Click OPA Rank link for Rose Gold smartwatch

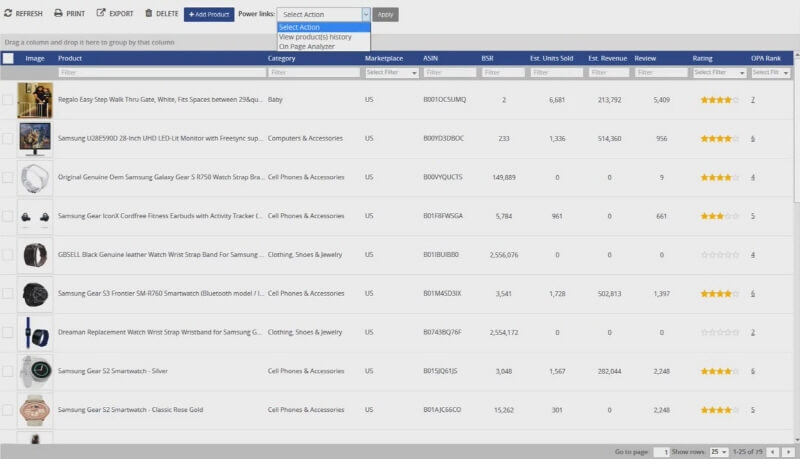[753, 410]
